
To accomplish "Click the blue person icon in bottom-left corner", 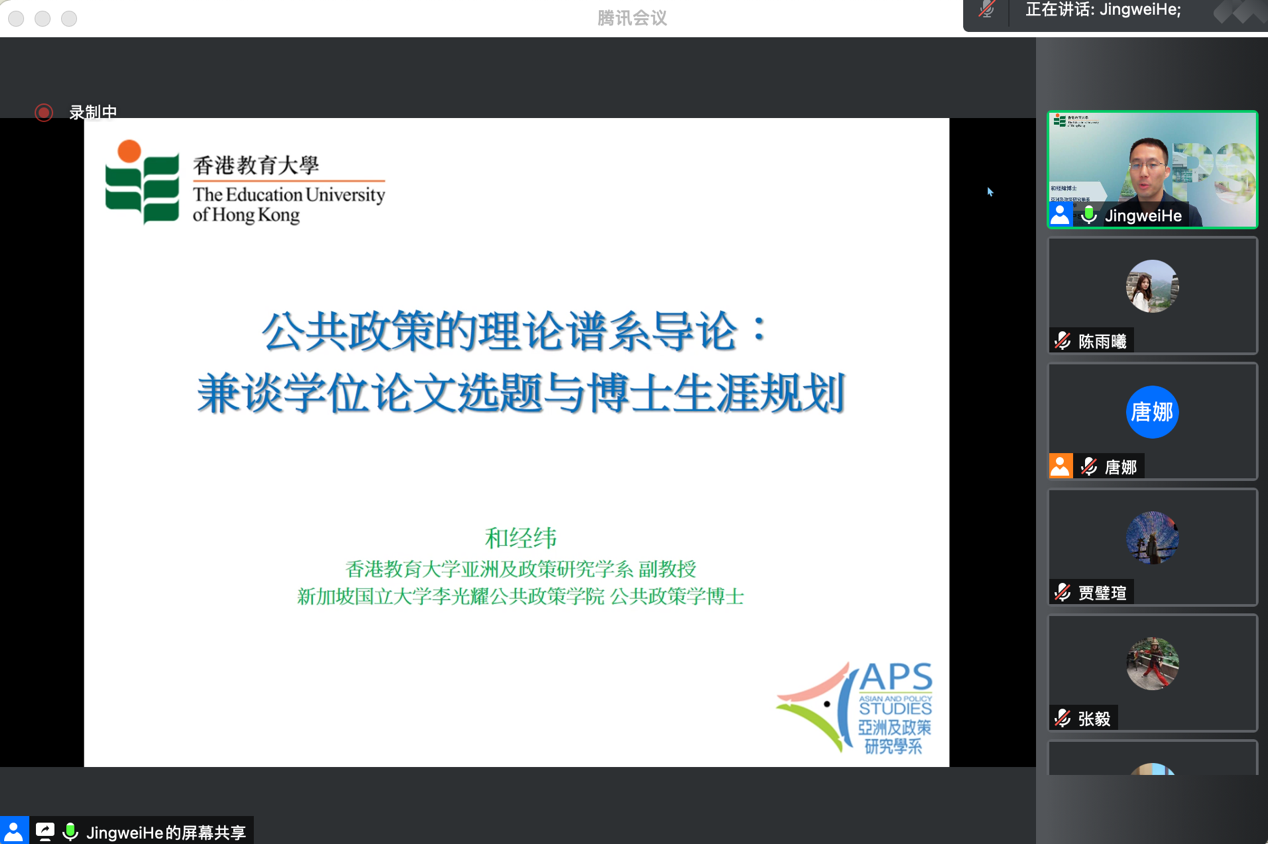I will click(14, 831).
